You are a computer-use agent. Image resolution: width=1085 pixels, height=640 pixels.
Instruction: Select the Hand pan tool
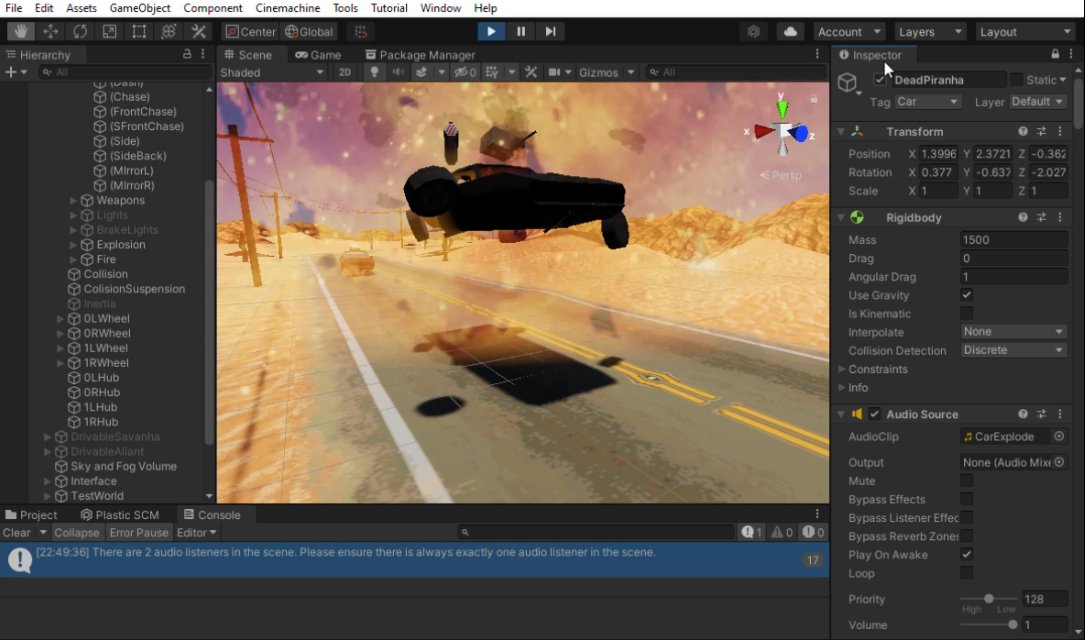[20, 31]
